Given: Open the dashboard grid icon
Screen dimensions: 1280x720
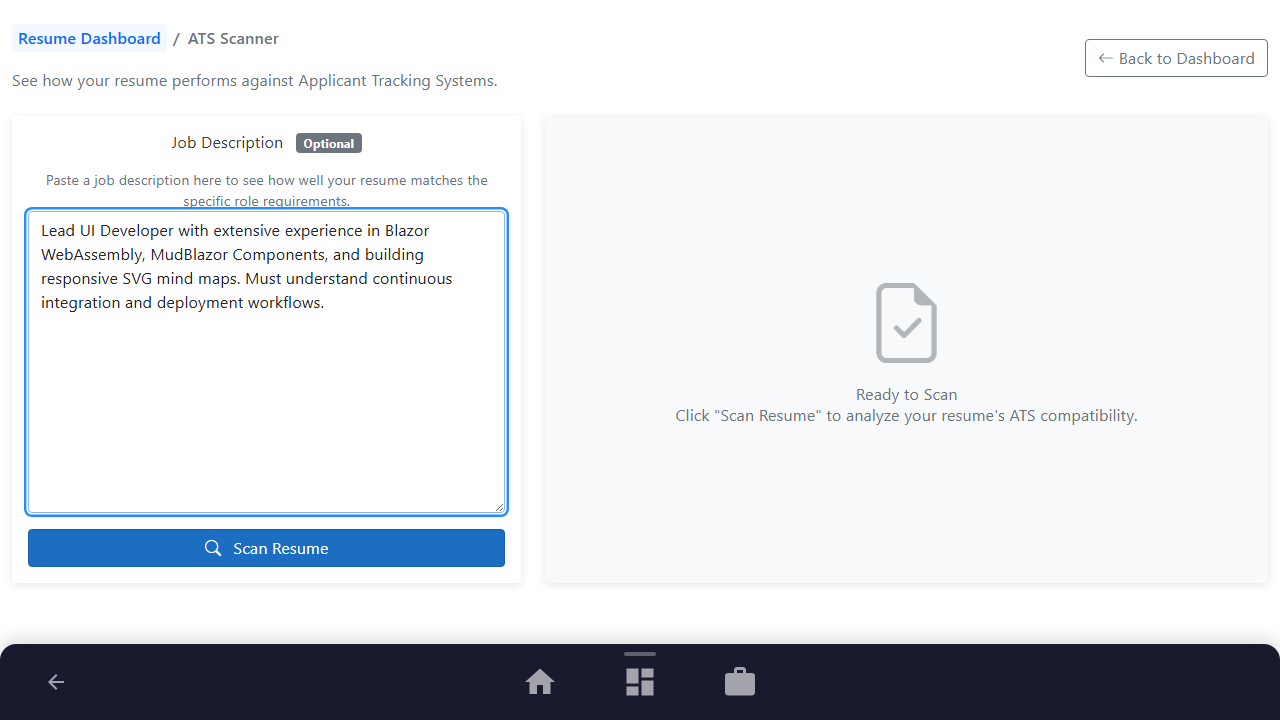Looking at the screenshot, I should (x=640, y=682).
